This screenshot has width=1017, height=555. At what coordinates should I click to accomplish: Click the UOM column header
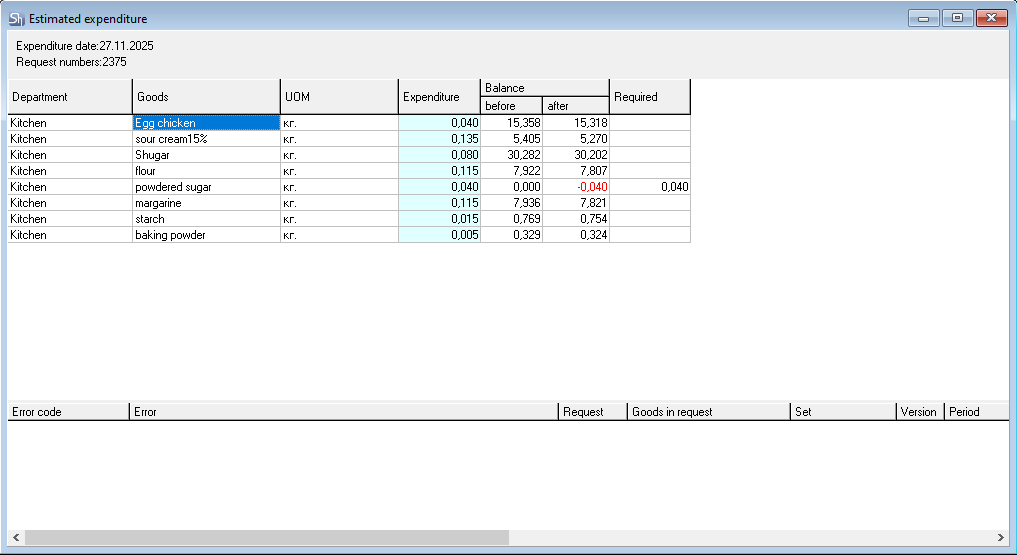[x=339, y=97]
